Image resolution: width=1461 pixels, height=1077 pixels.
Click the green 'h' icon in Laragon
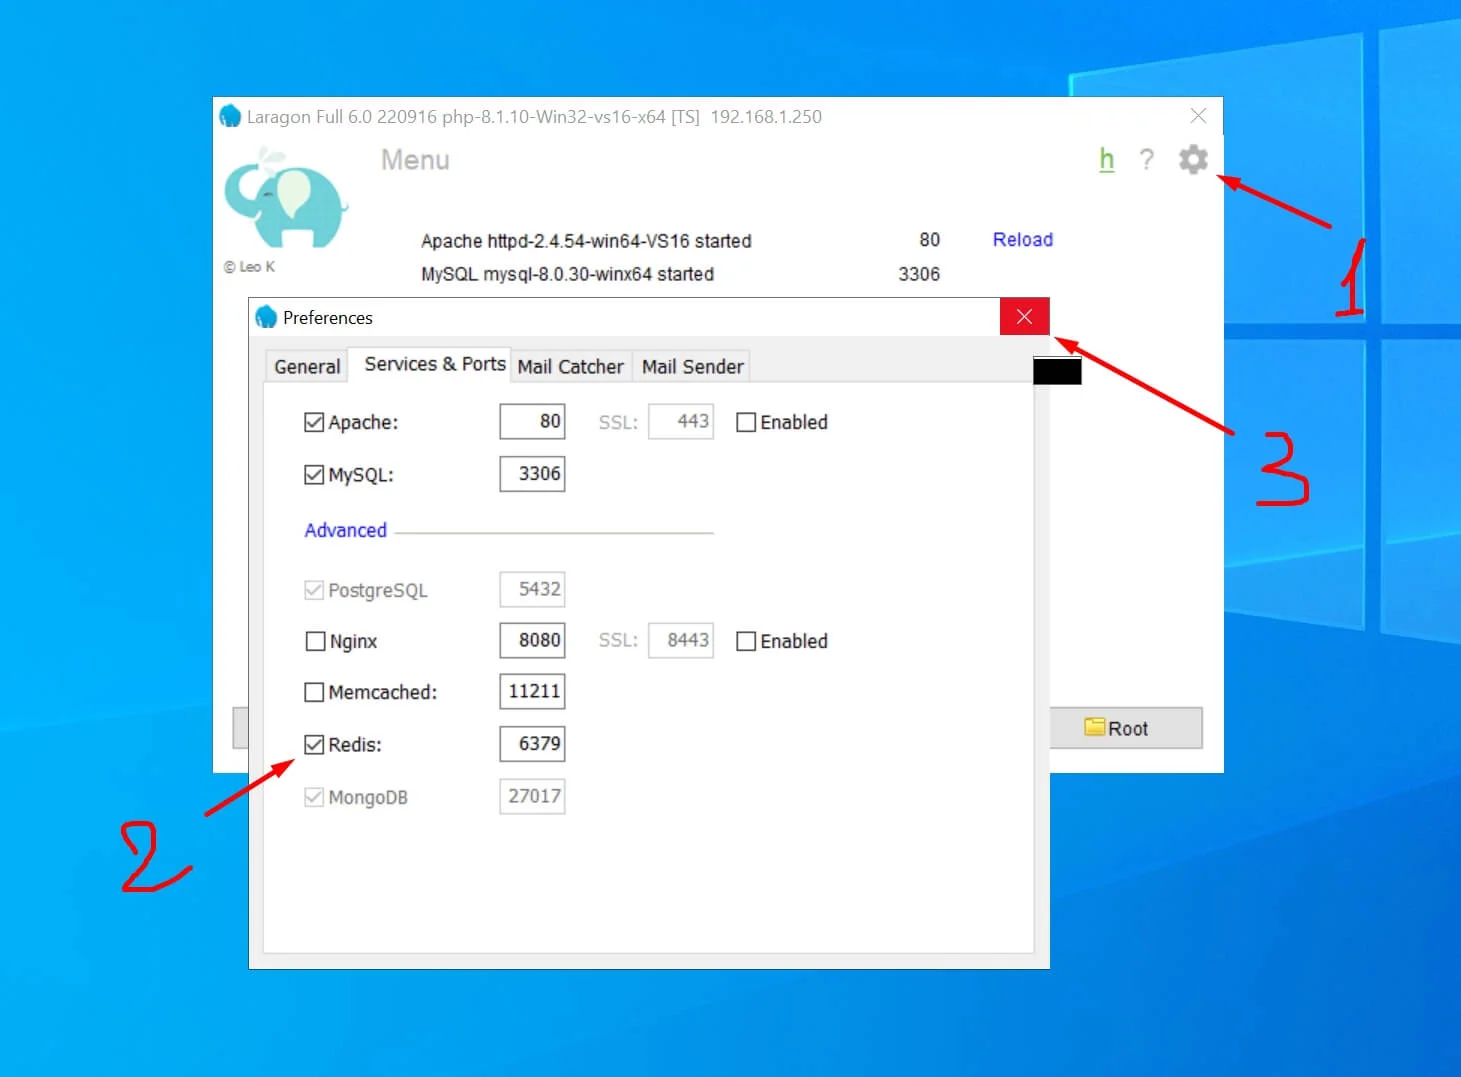1106,160
